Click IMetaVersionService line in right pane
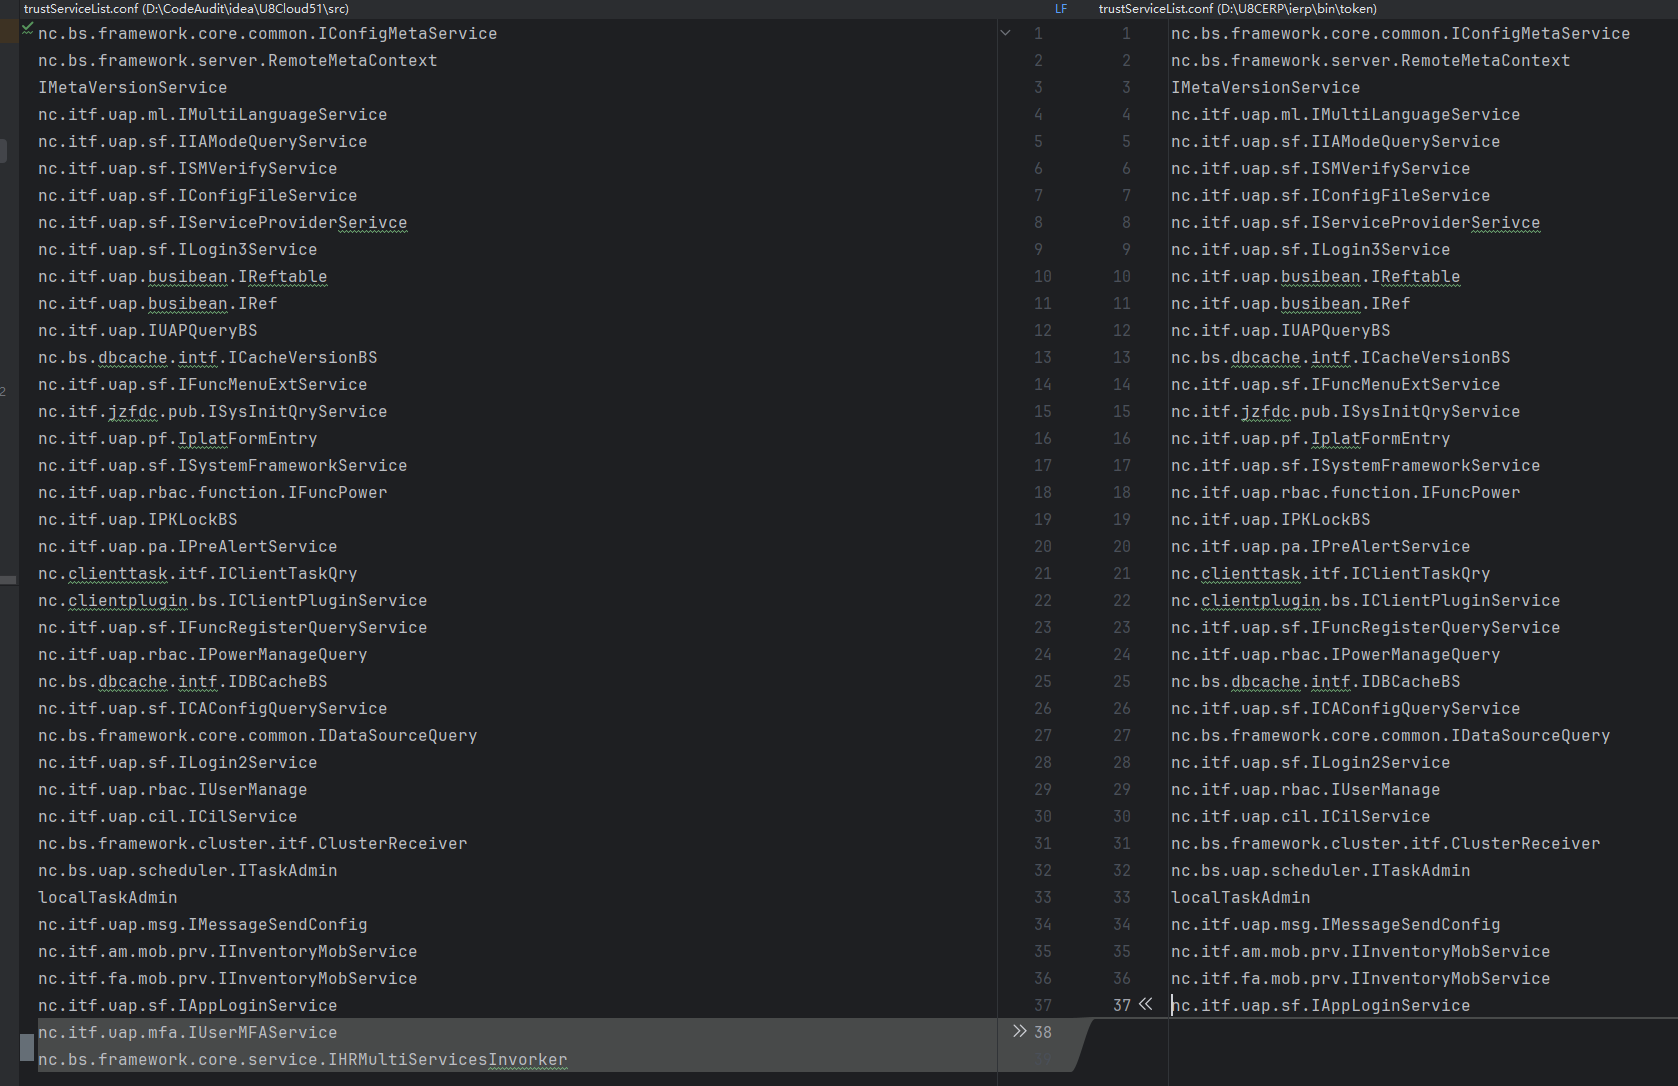Viewport: 1678px width, 1086px height. click(x=1265, y=87)
